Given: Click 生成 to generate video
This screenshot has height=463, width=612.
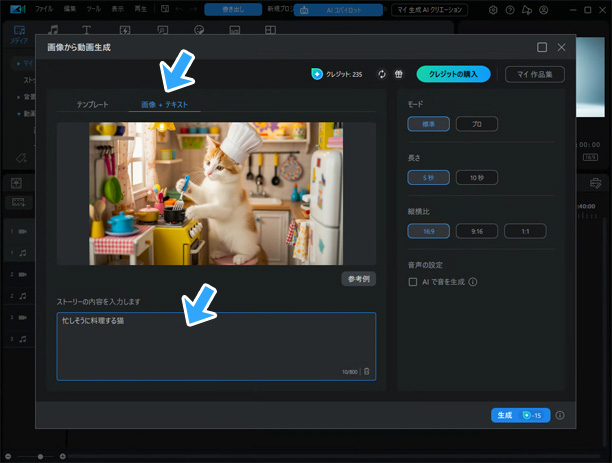Looking at the screenshot, I should point(520,415).
